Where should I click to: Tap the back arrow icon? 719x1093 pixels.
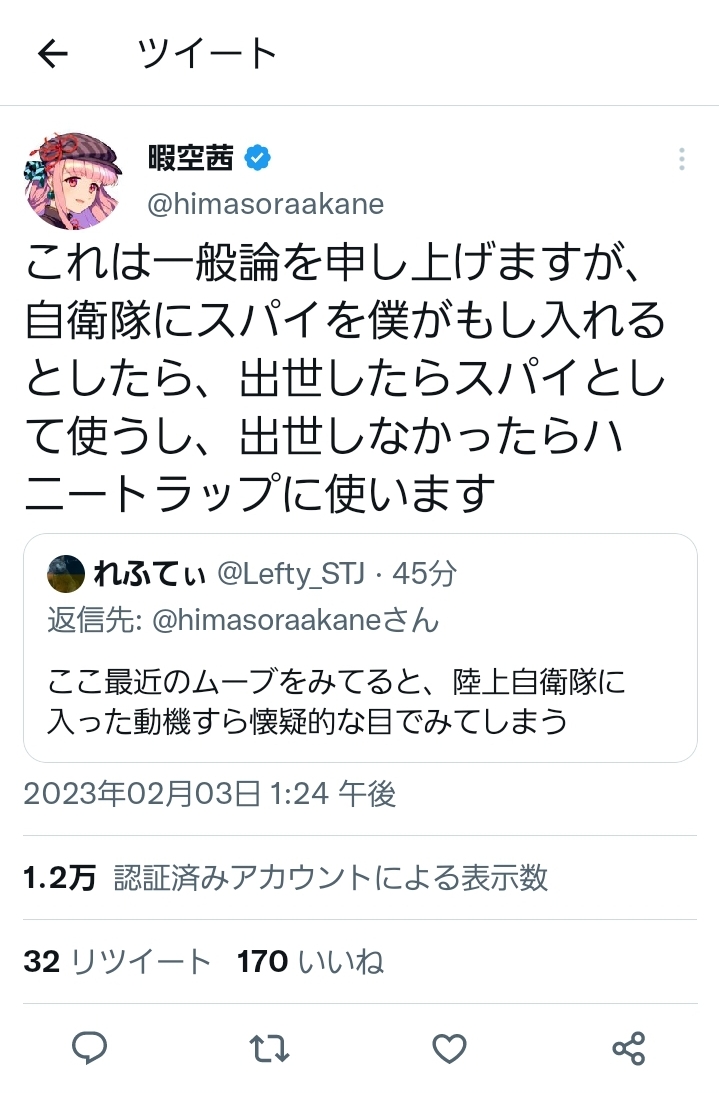click(53, 53)
